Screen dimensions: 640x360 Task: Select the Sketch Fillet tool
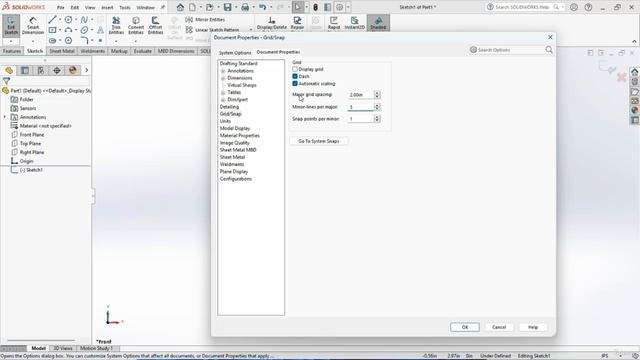[x=84, y=40]
